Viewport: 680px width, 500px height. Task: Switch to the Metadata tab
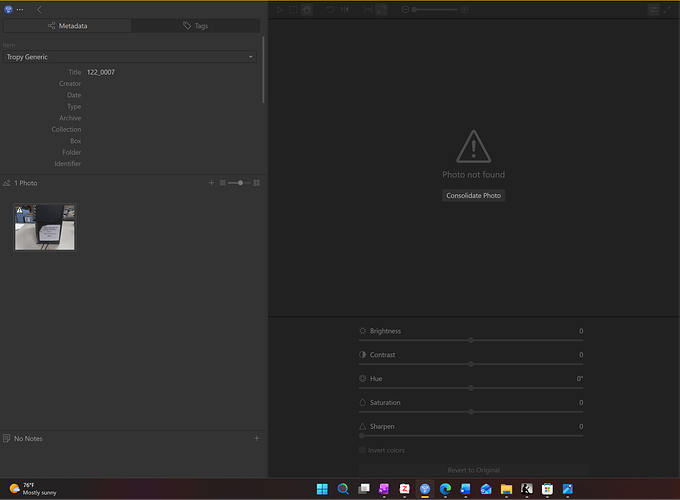(67, 26)
